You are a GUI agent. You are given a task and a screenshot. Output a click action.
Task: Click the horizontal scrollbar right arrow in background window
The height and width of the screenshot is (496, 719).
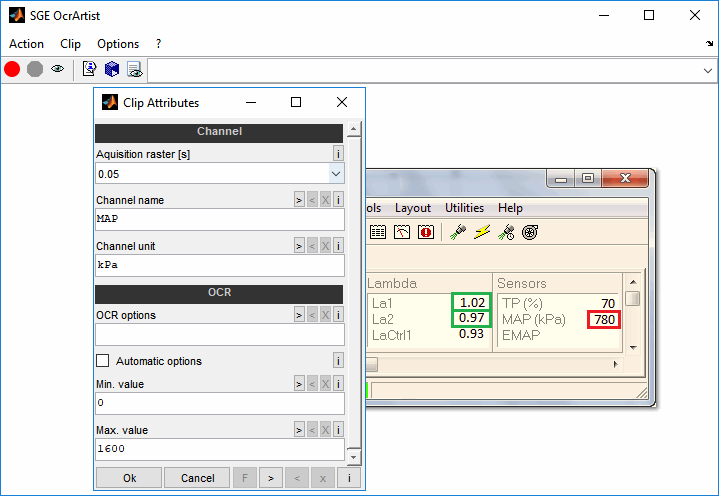615,364
